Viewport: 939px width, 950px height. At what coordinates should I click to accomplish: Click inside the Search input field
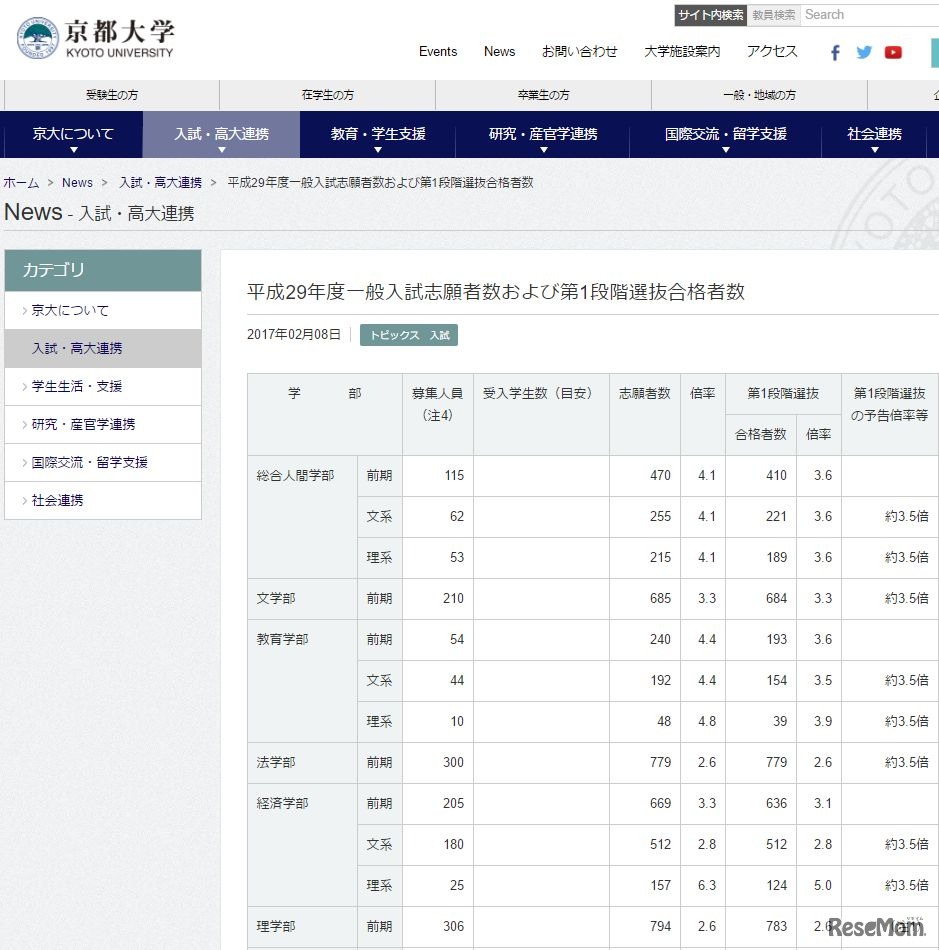pos(870,15)
